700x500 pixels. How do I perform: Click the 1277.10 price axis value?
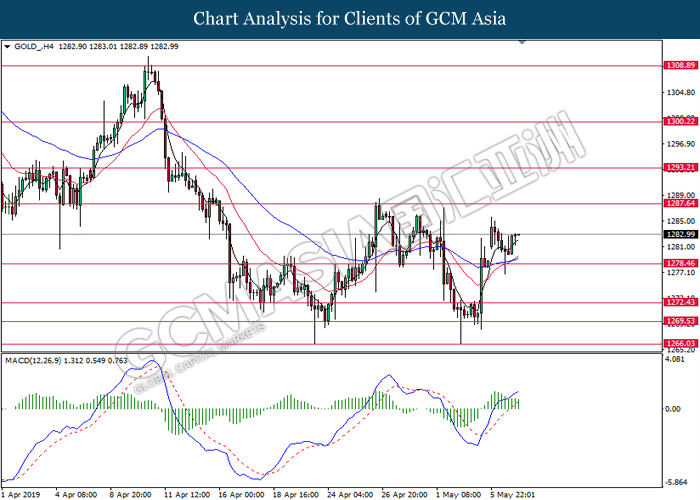click(681, 272)
